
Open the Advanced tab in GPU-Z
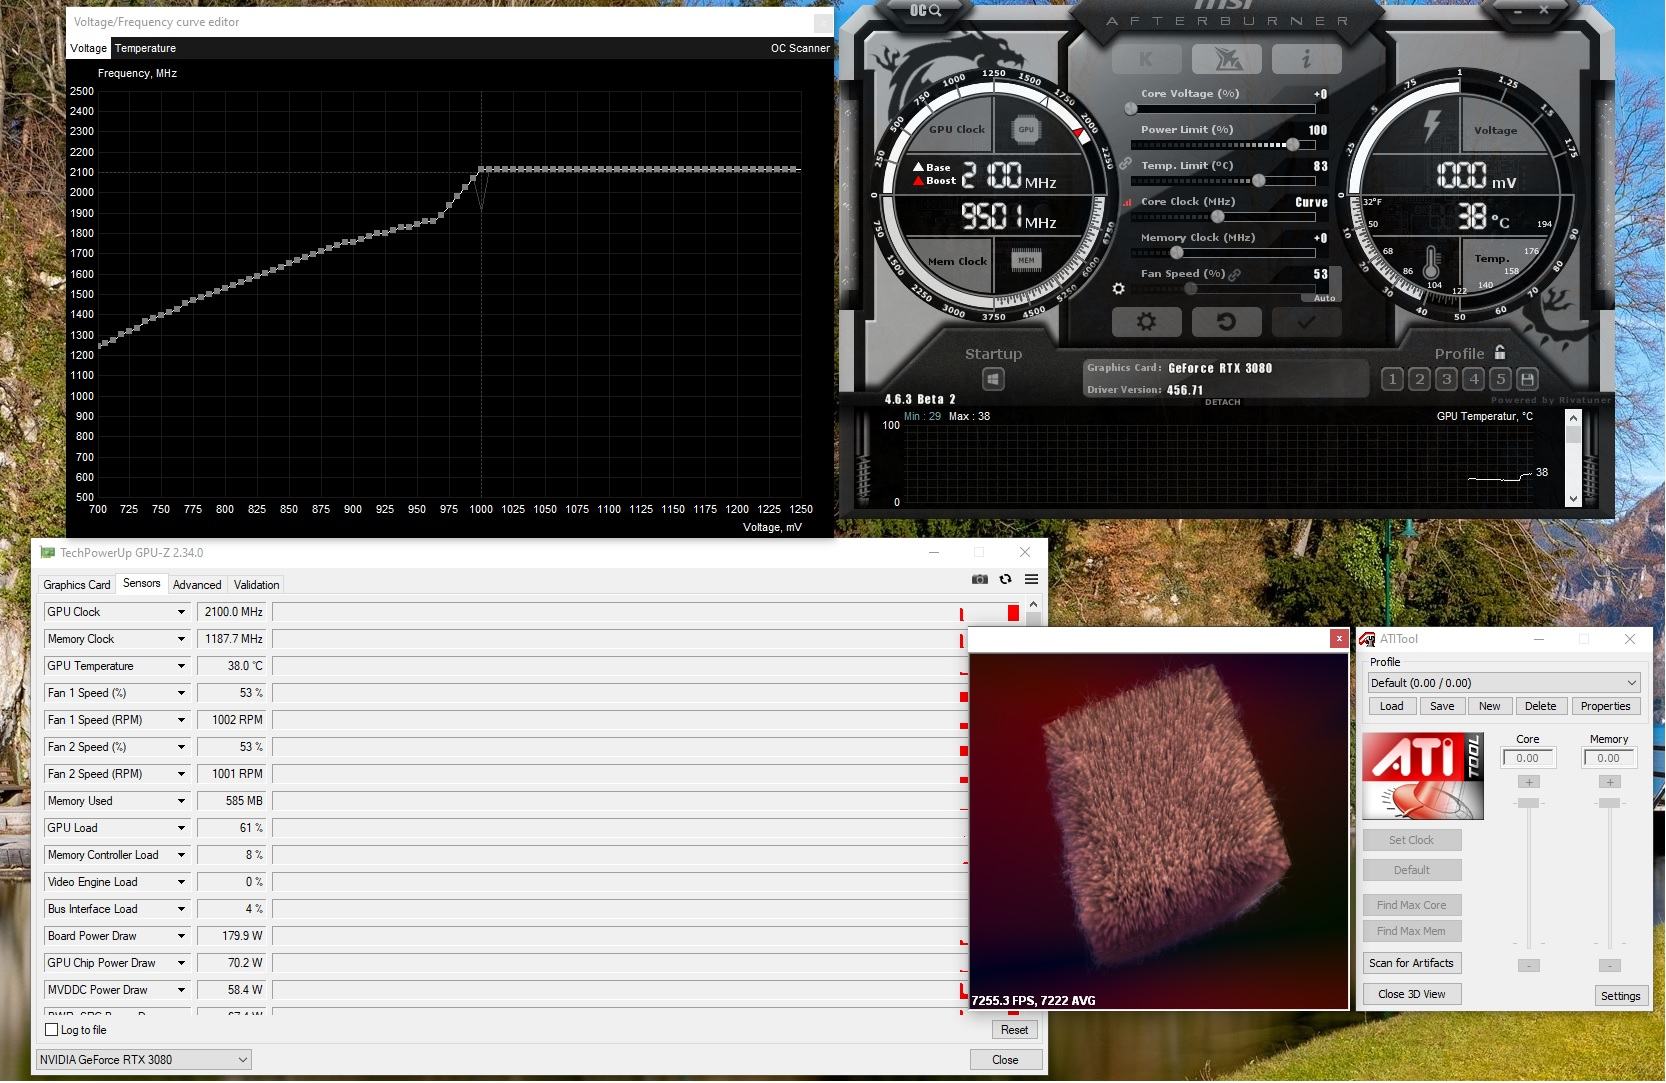tap(197, 585)
